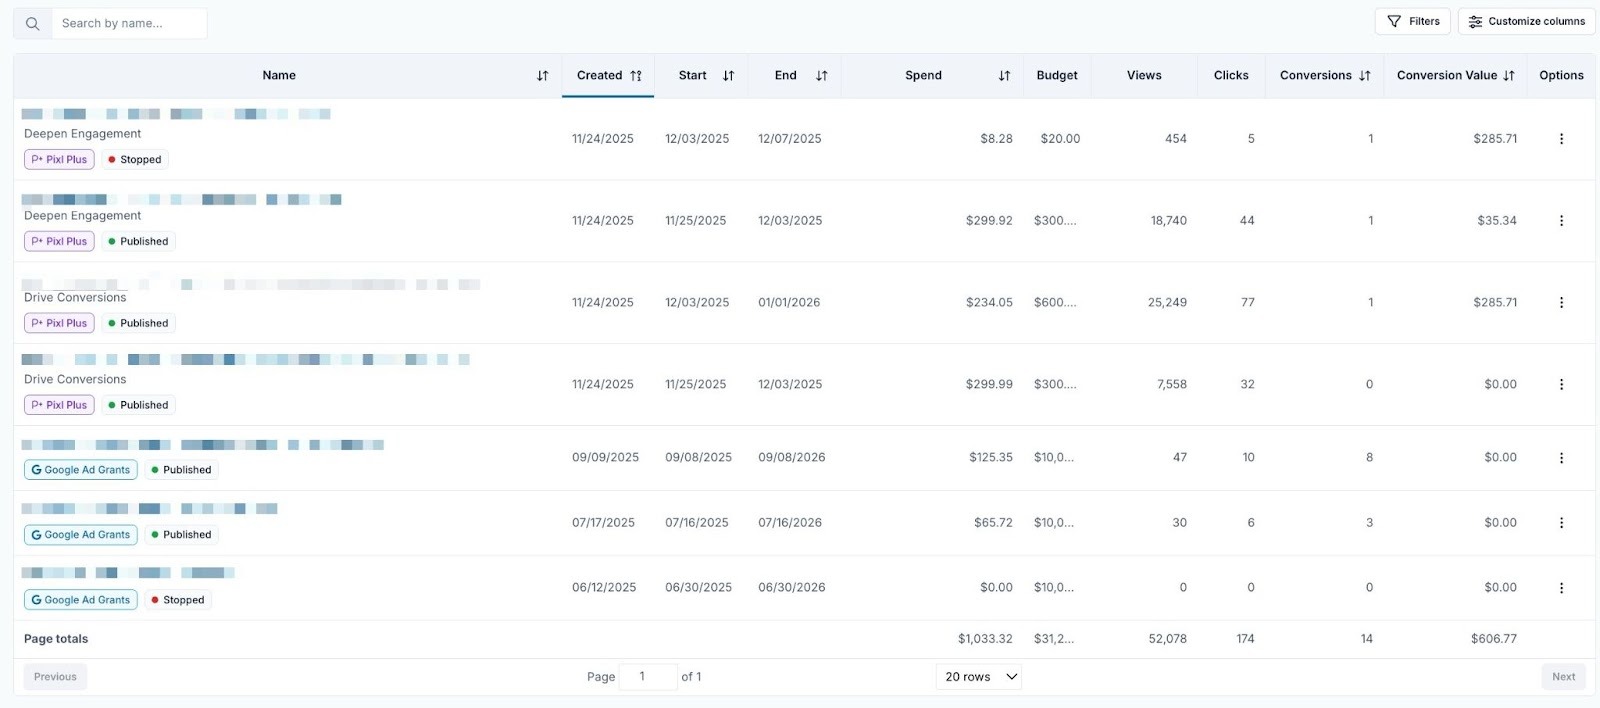Open options menu for the $234.05 spend campaign

click(1561, 303)
